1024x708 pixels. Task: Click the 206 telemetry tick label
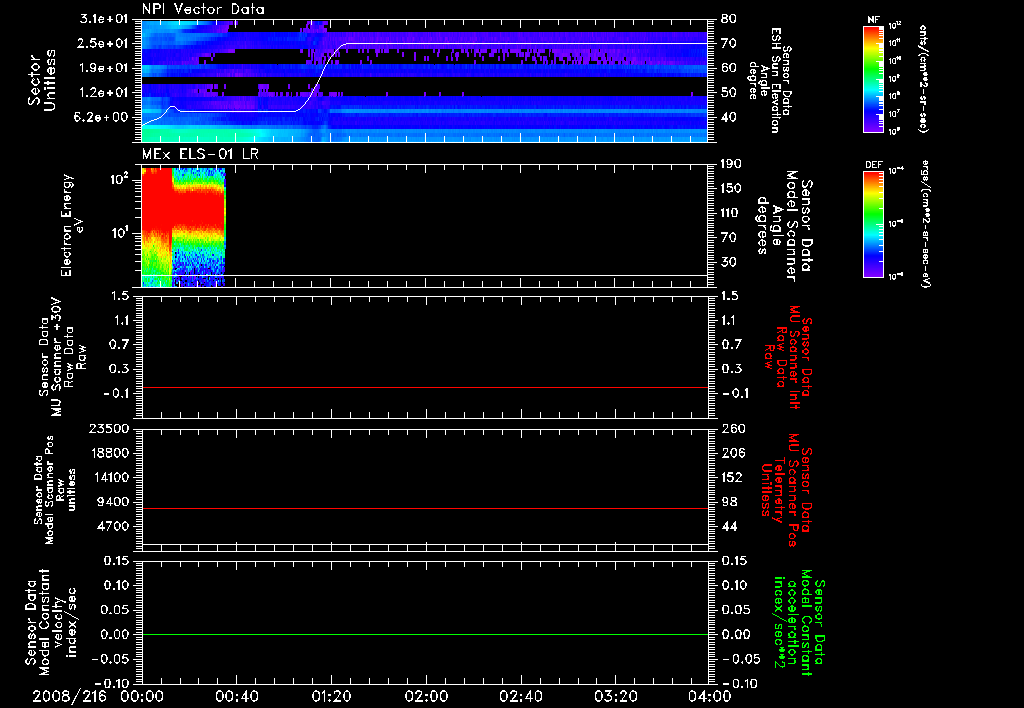731,453
